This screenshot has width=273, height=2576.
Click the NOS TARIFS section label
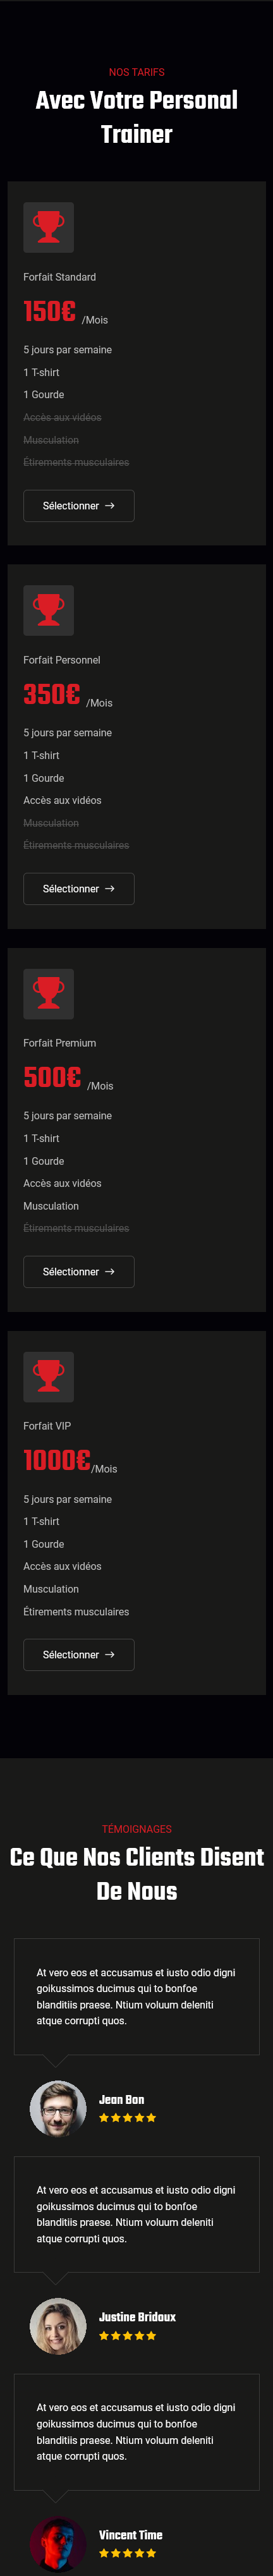coord(137,72)
